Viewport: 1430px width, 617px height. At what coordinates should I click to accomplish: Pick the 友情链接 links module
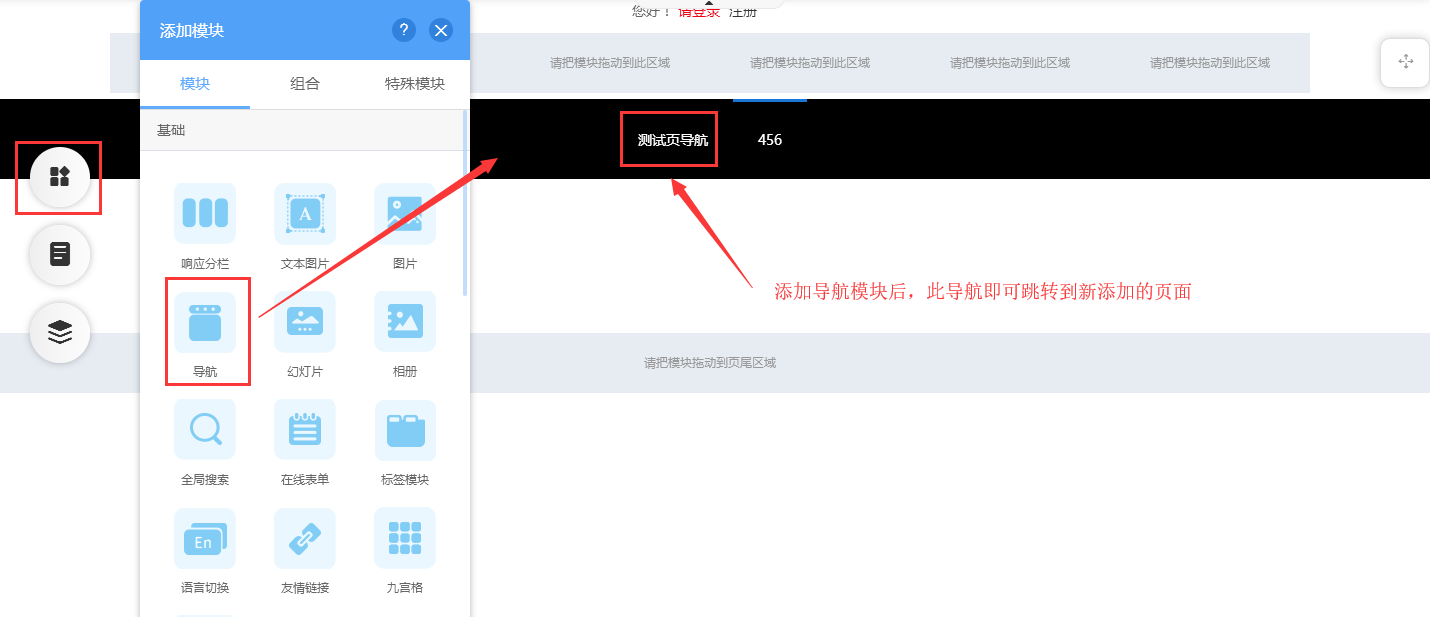click(x=305, y=538)
